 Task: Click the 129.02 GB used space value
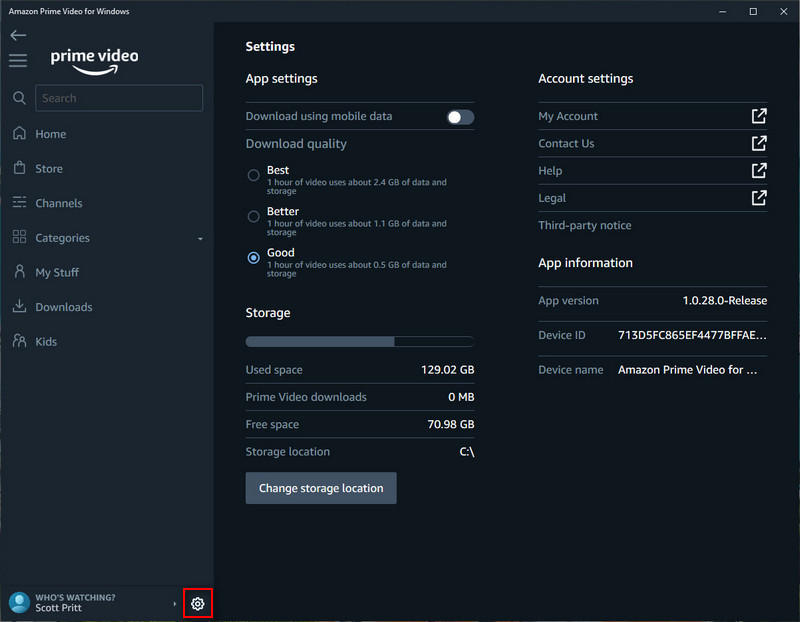point(447,369)
